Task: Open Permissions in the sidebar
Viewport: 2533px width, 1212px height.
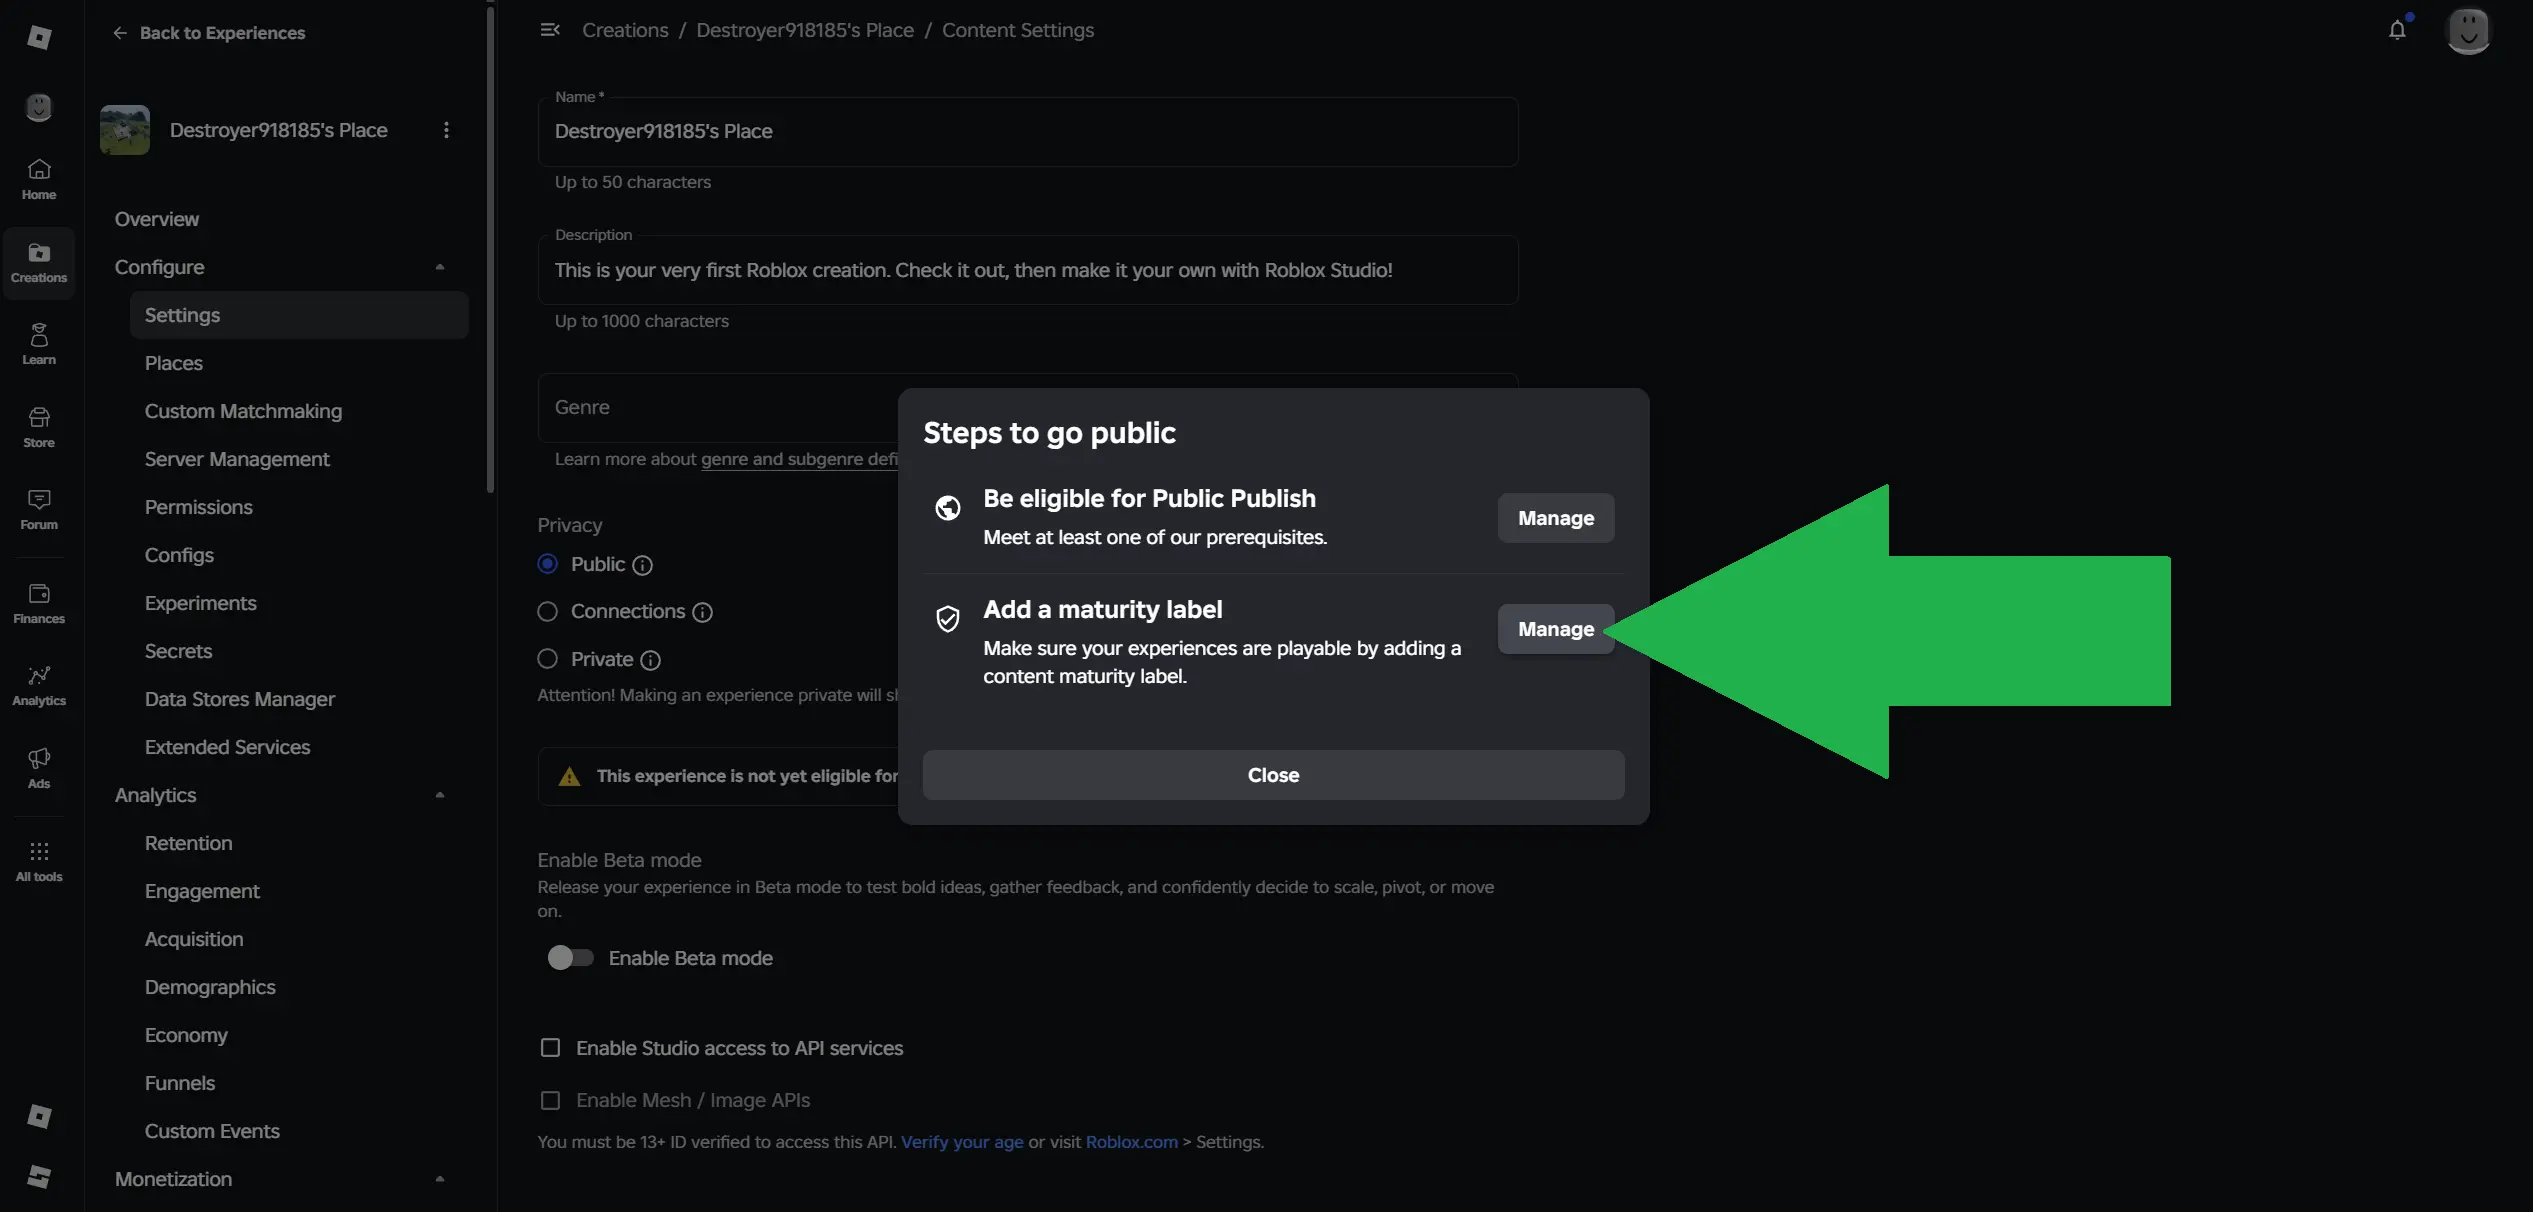Action: pos(199,507)
